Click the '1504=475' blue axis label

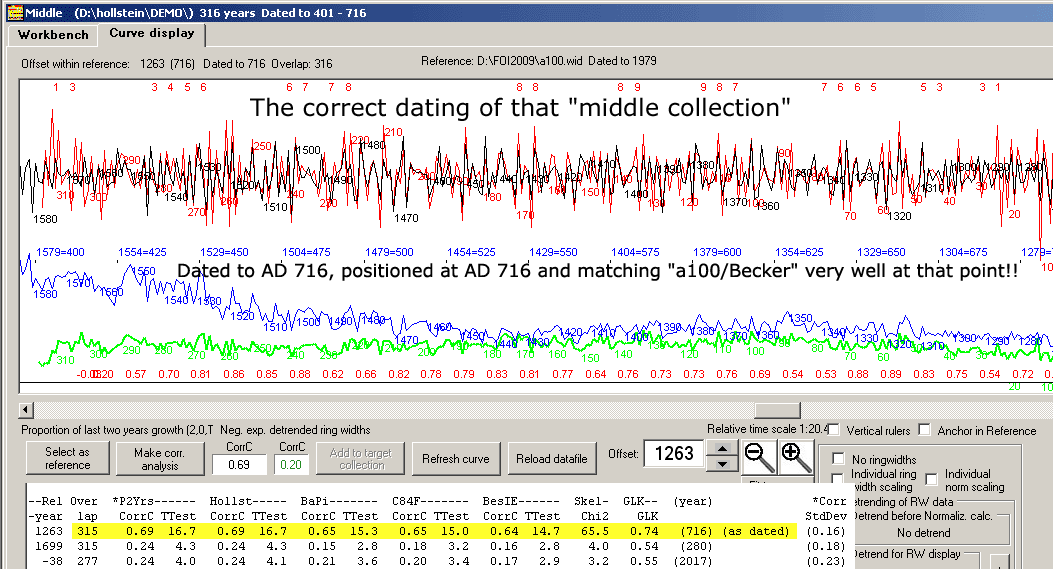click(306, 252)
